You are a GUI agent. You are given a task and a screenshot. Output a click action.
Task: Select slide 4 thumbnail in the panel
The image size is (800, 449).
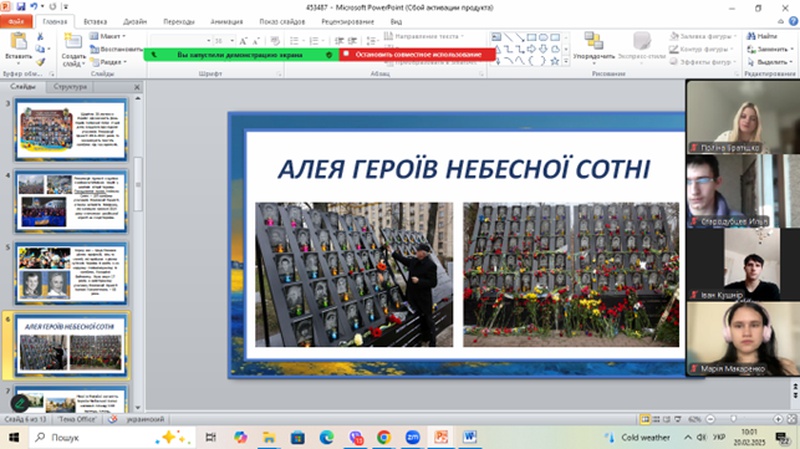pyautogui.click(x=71, y=200)
